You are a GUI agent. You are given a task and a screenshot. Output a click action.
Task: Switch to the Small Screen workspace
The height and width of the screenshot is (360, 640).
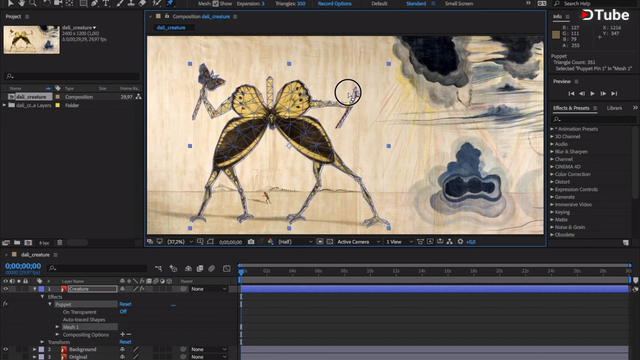pyautogui.click(x=459, y=3)
